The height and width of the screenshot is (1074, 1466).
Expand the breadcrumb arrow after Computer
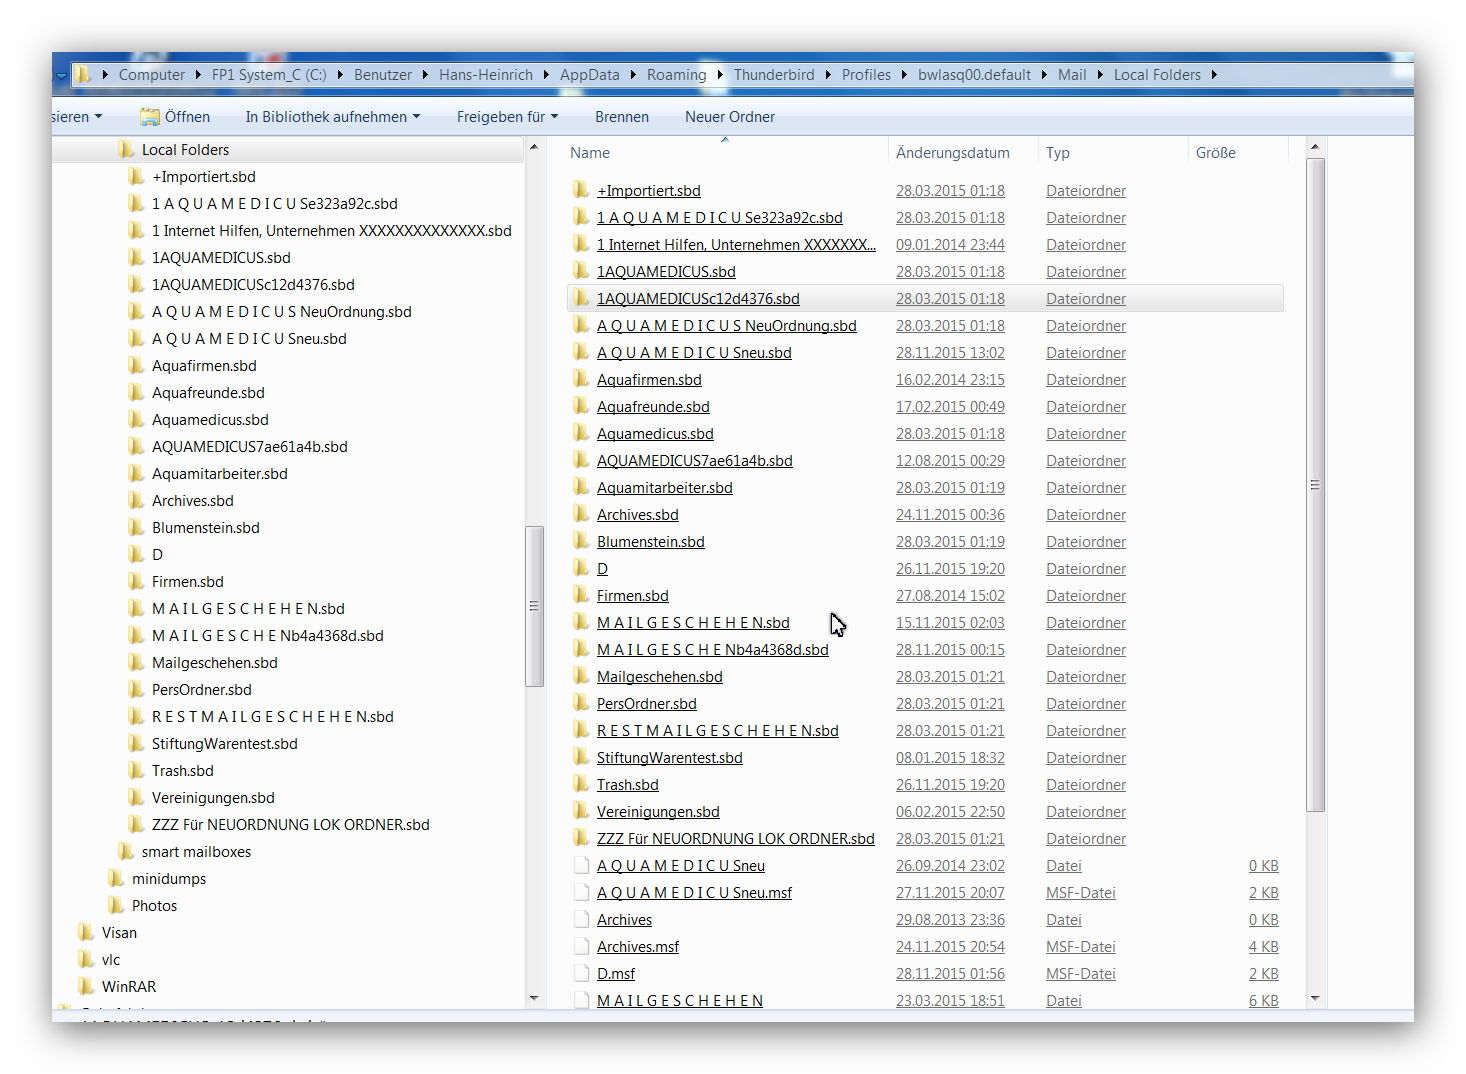(x=198, y=74)
